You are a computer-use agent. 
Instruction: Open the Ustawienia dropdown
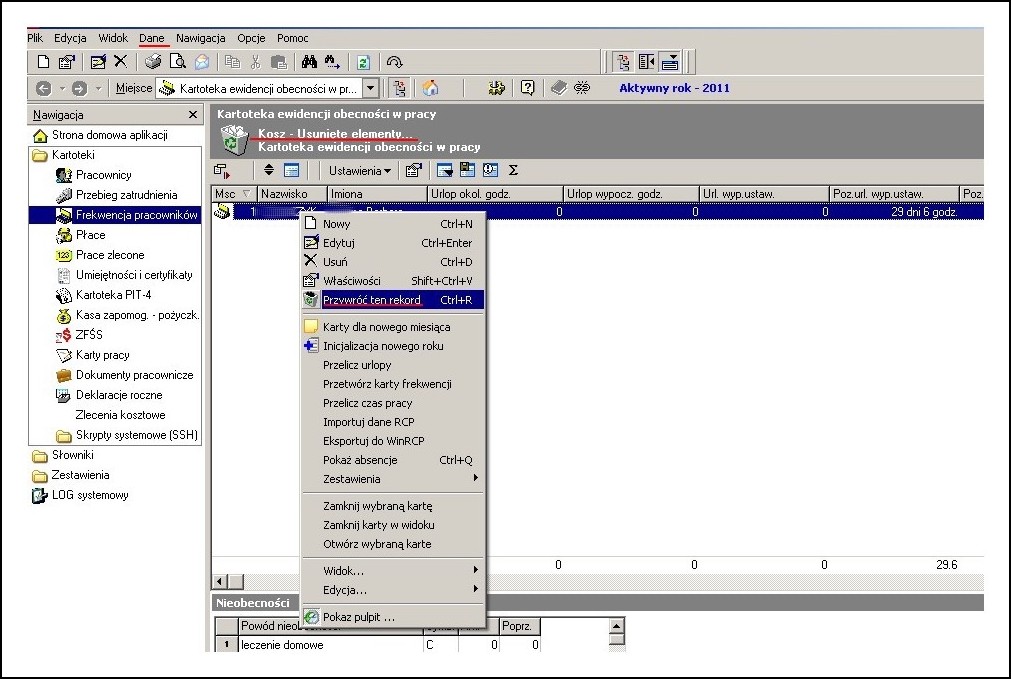click(359, 171)
